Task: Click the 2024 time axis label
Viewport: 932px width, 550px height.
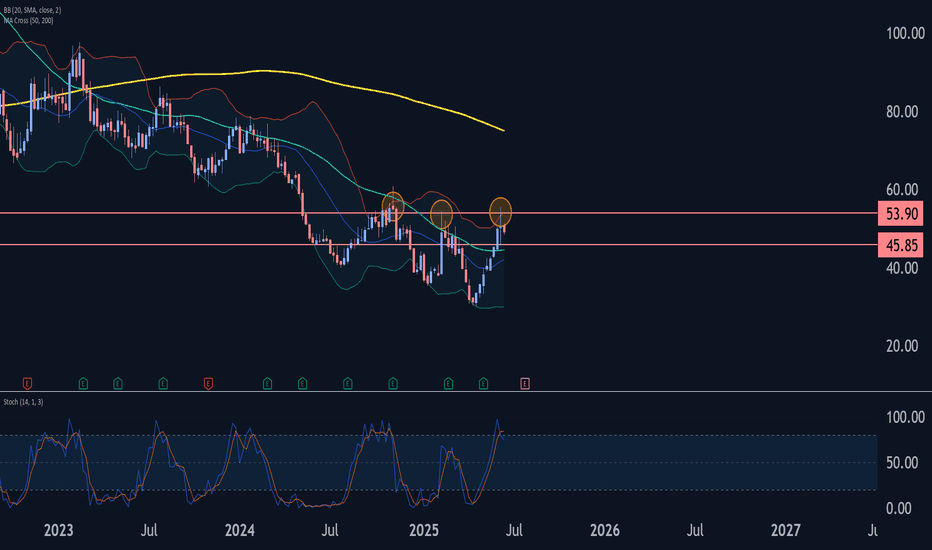Action: (x=240, y=530)
